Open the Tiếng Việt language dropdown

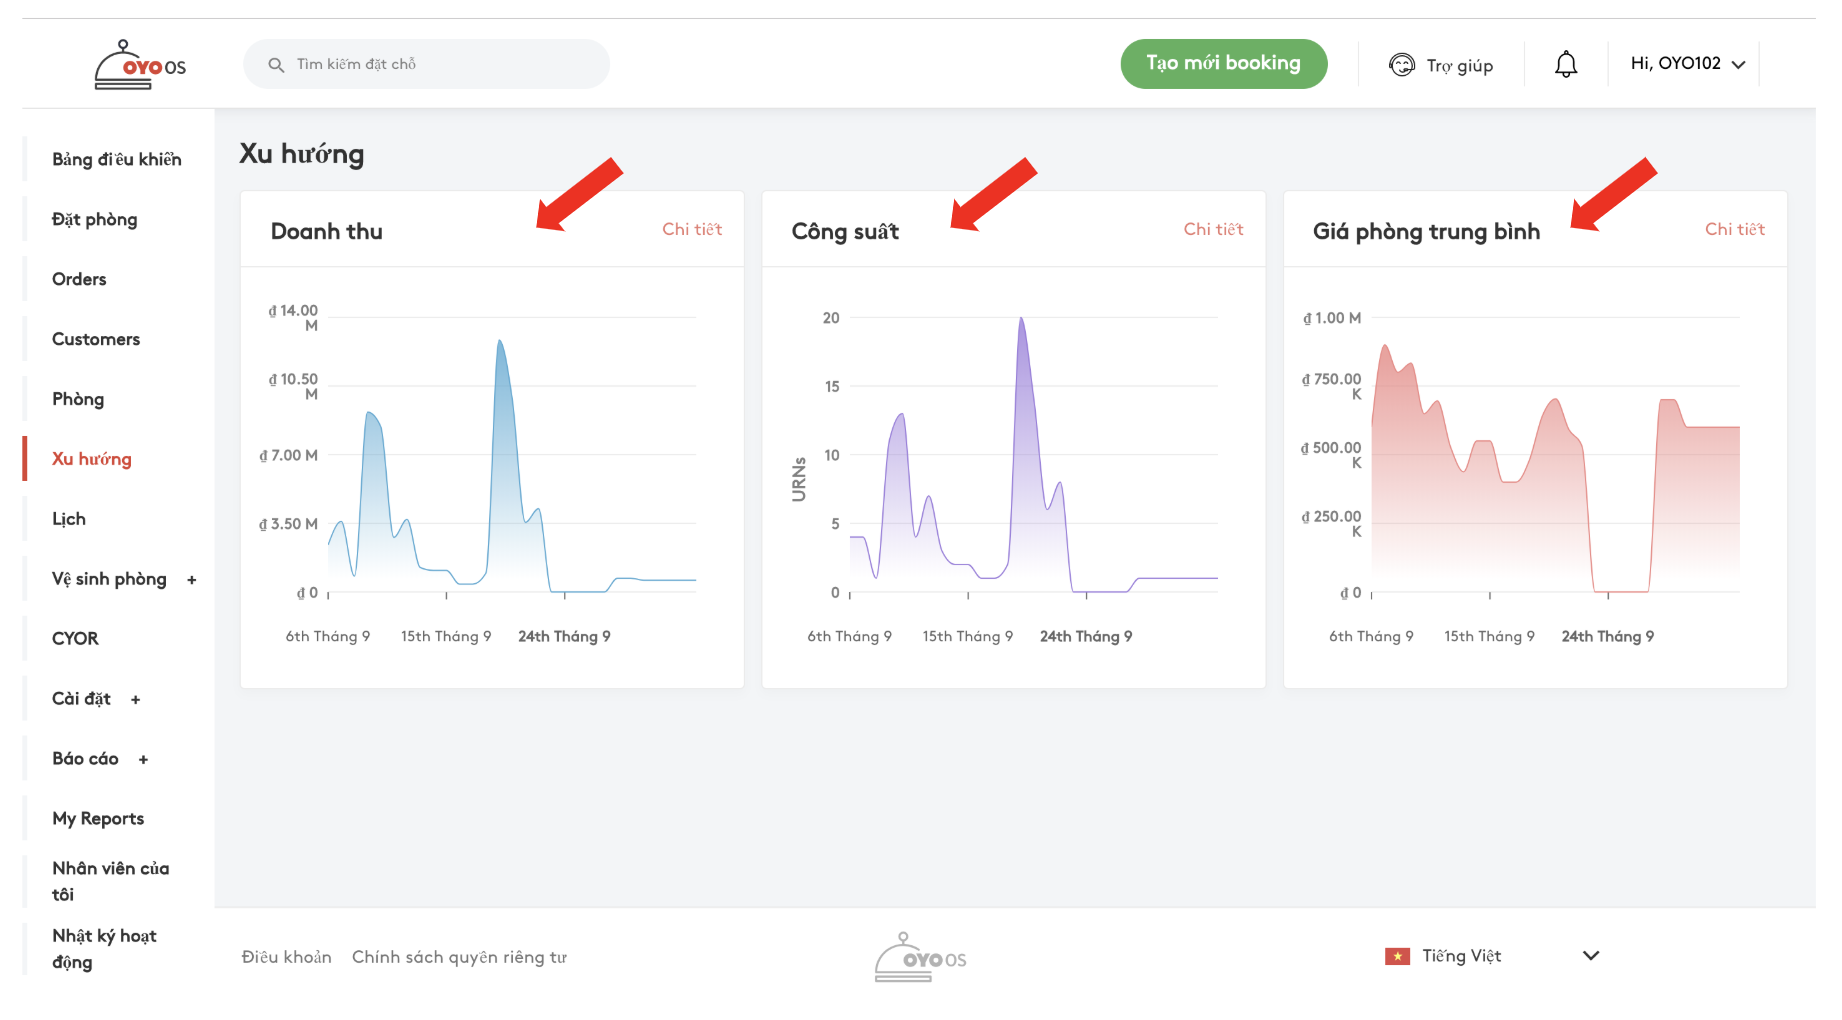point(1492,956)
